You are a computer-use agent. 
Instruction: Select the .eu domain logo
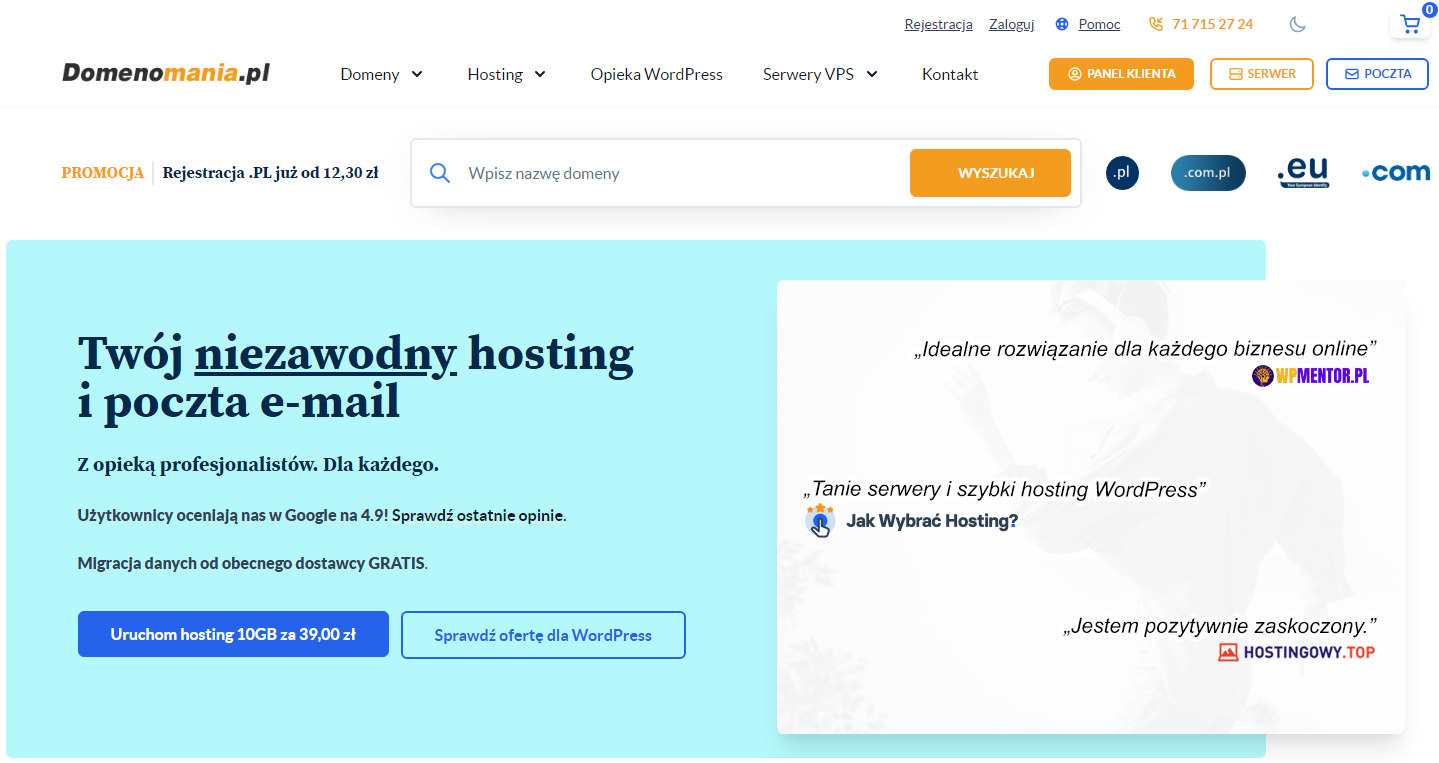pos(1302,173)
